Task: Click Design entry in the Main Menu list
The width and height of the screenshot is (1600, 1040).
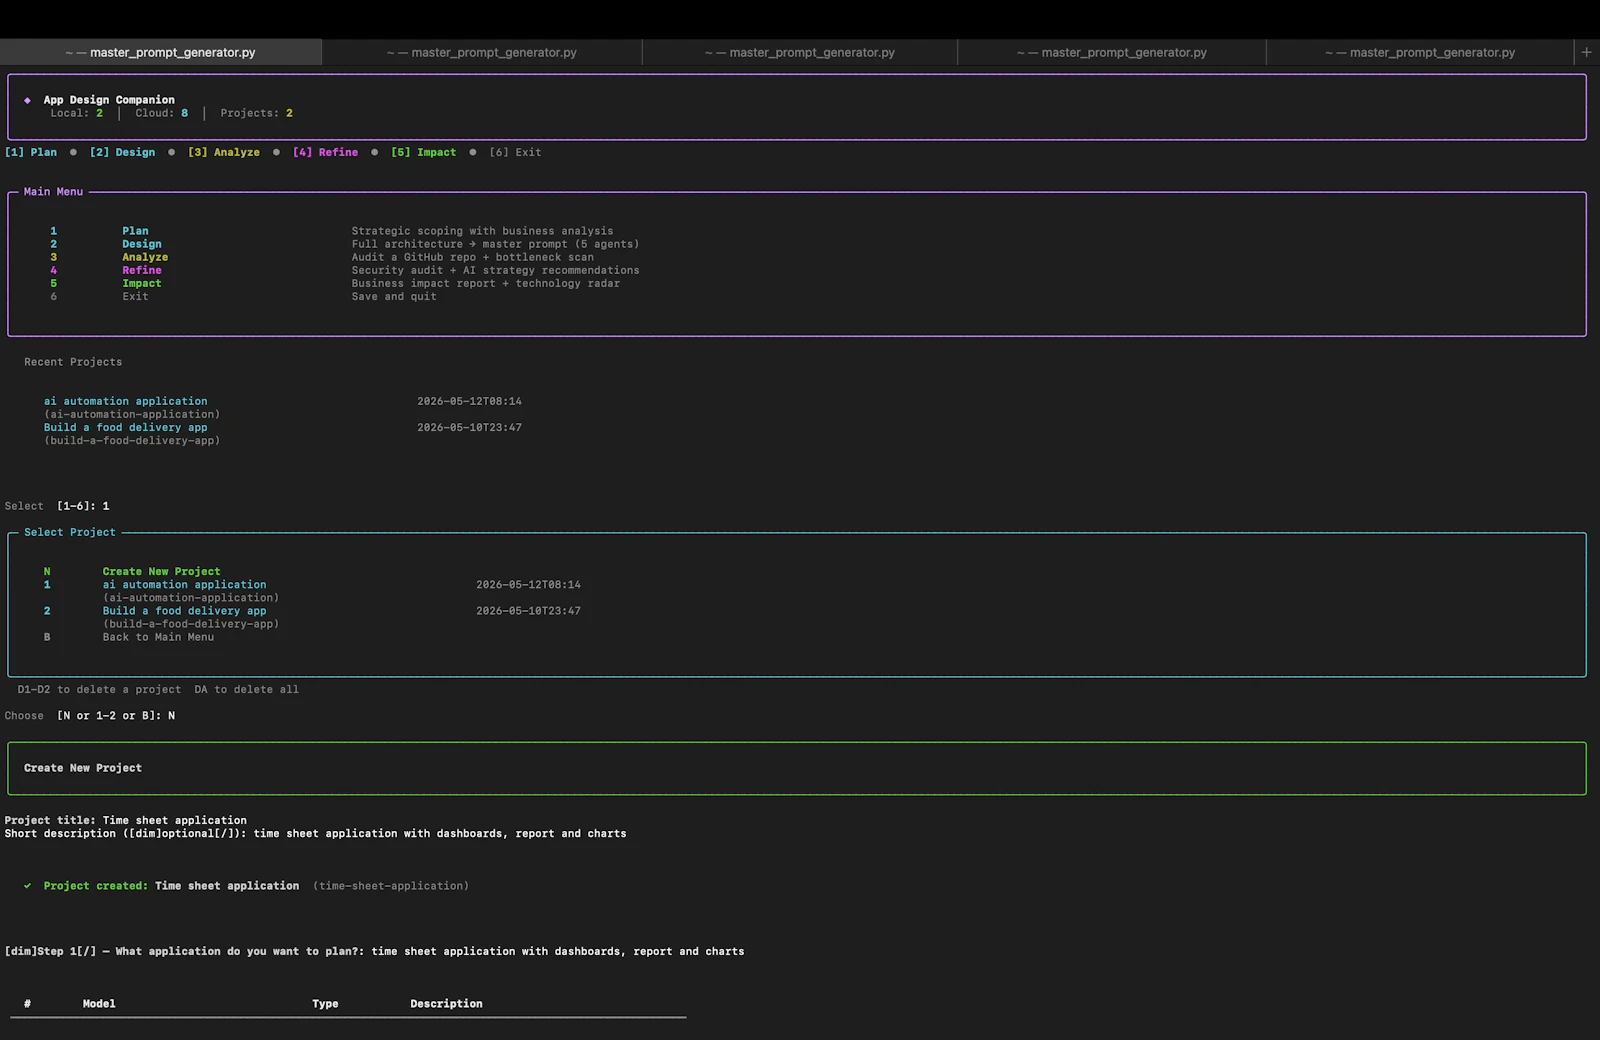Action: coord(142,244)
